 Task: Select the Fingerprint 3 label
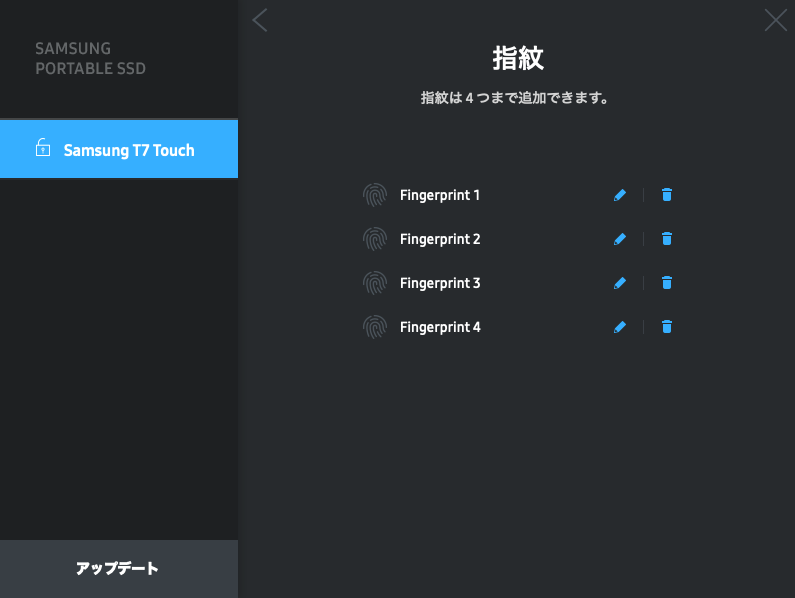pos(440,284)
